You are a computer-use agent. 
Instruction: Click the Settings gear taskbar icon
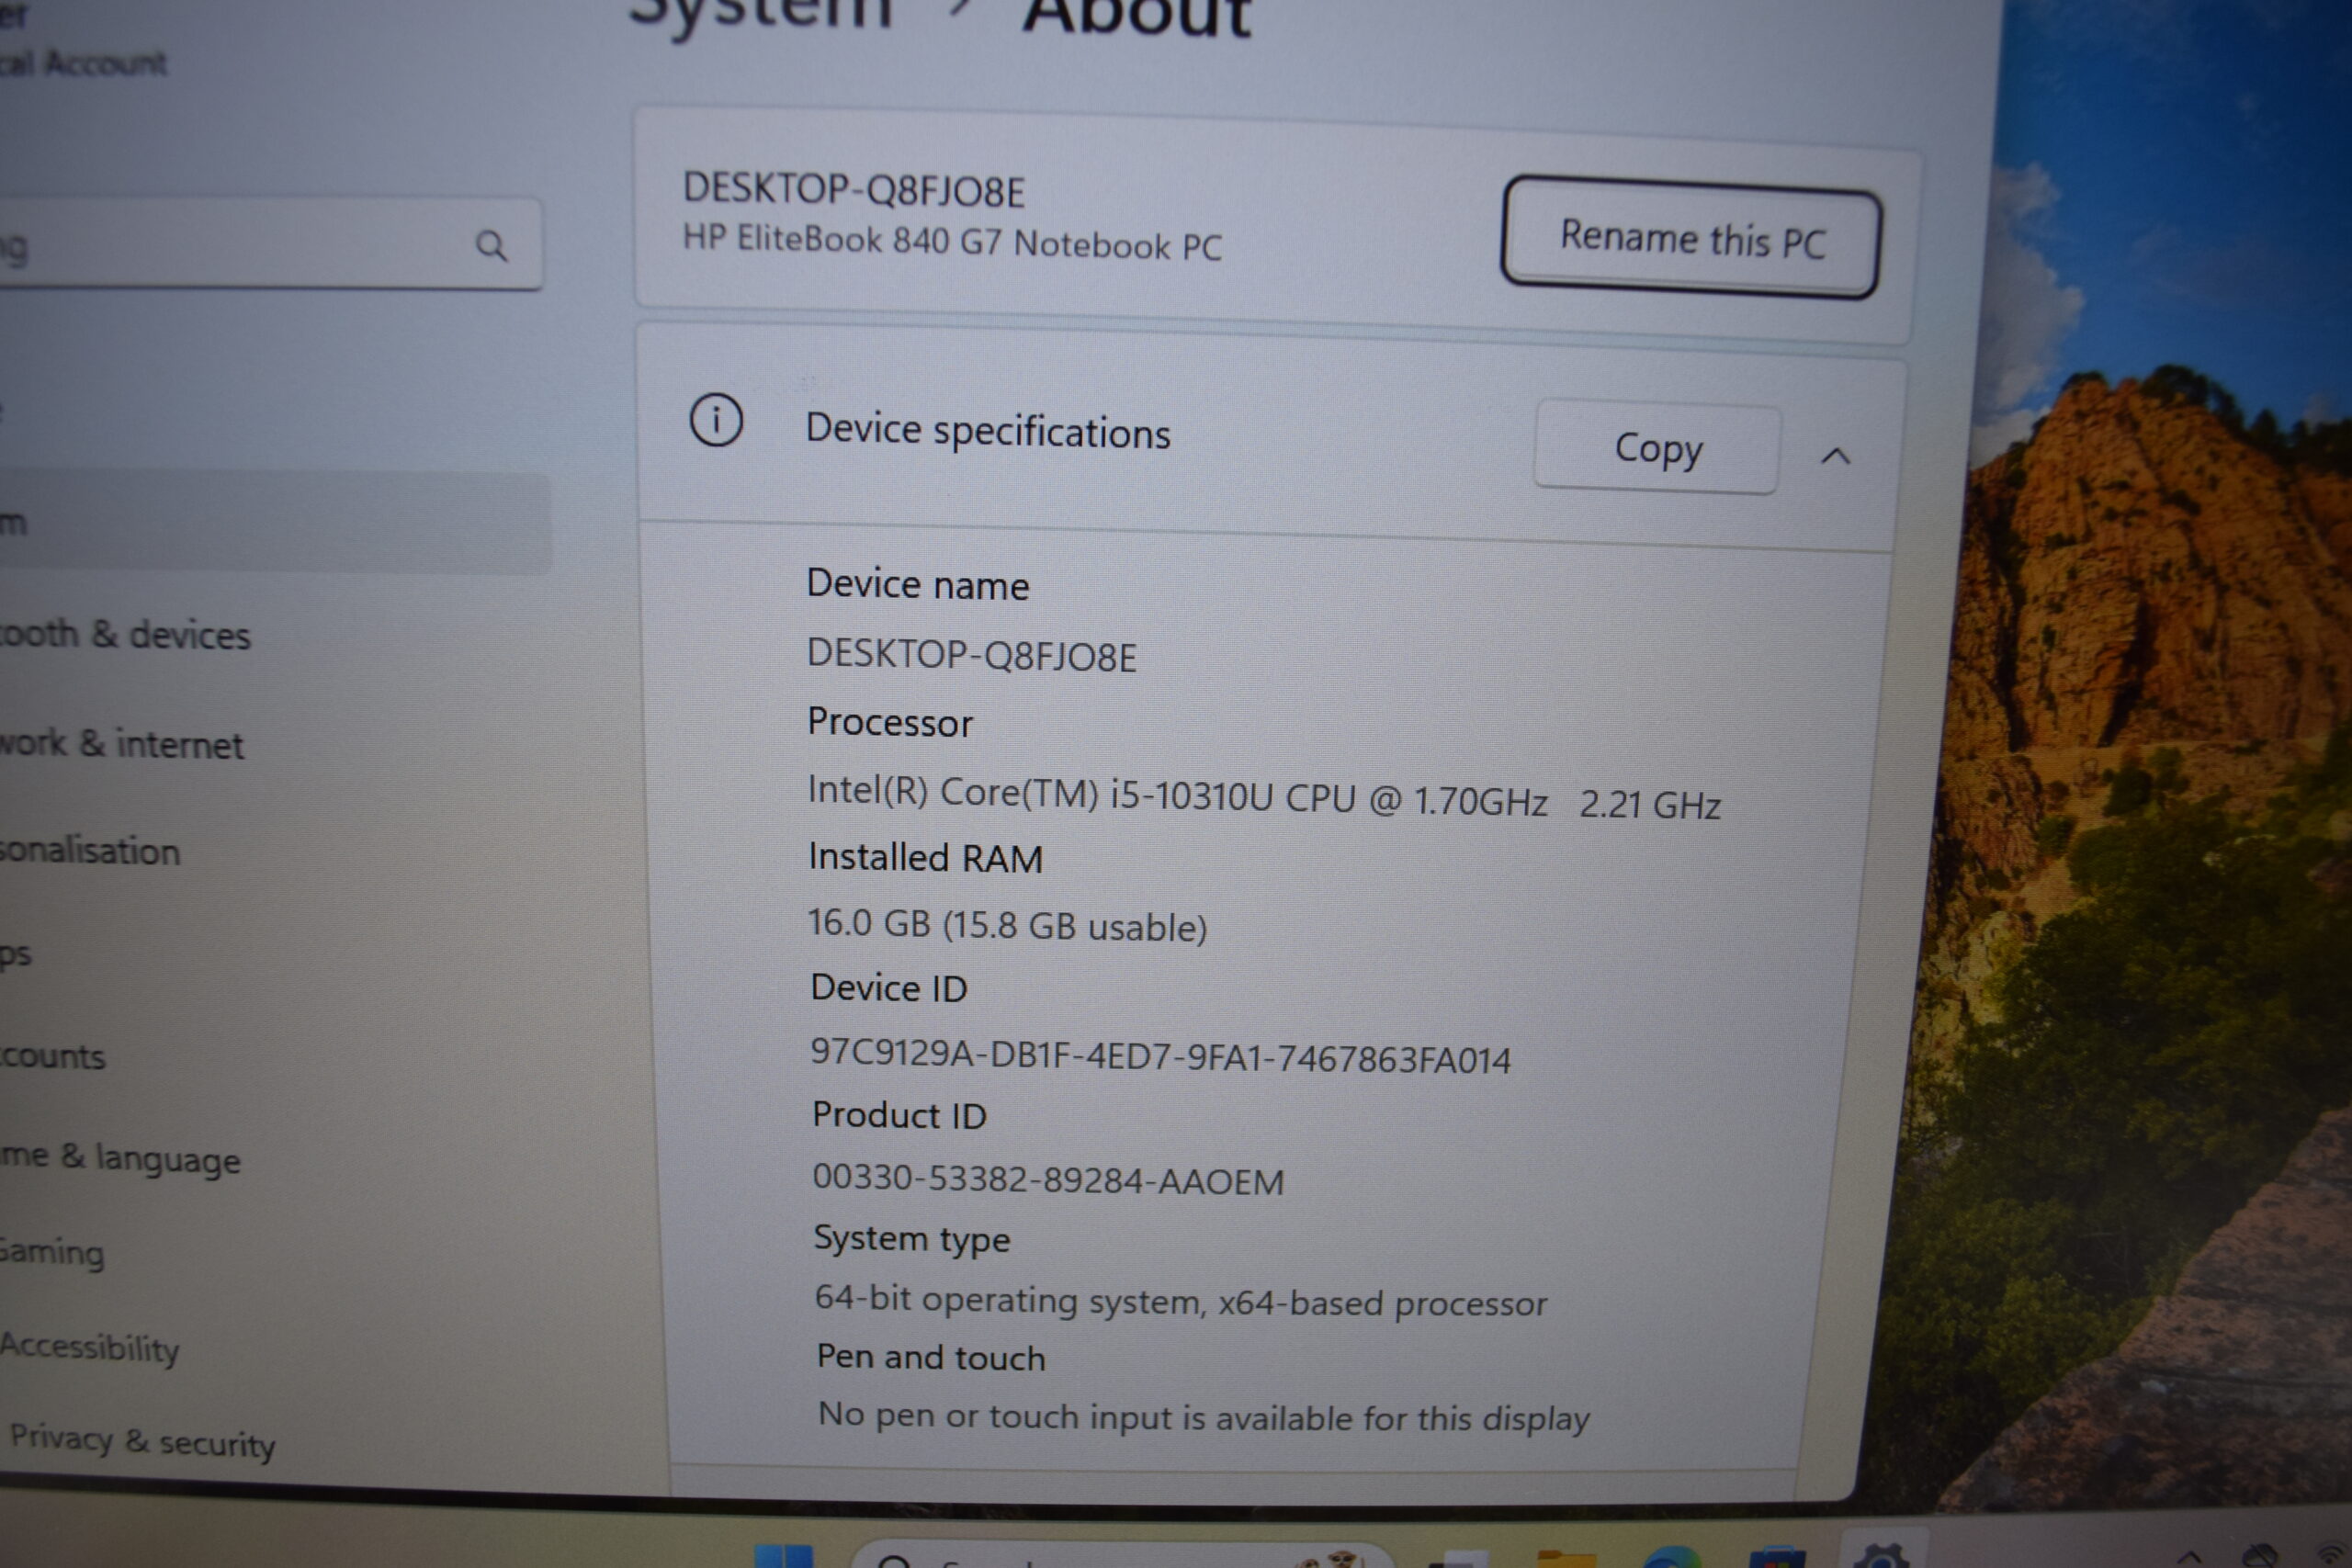point(1882,1556)
